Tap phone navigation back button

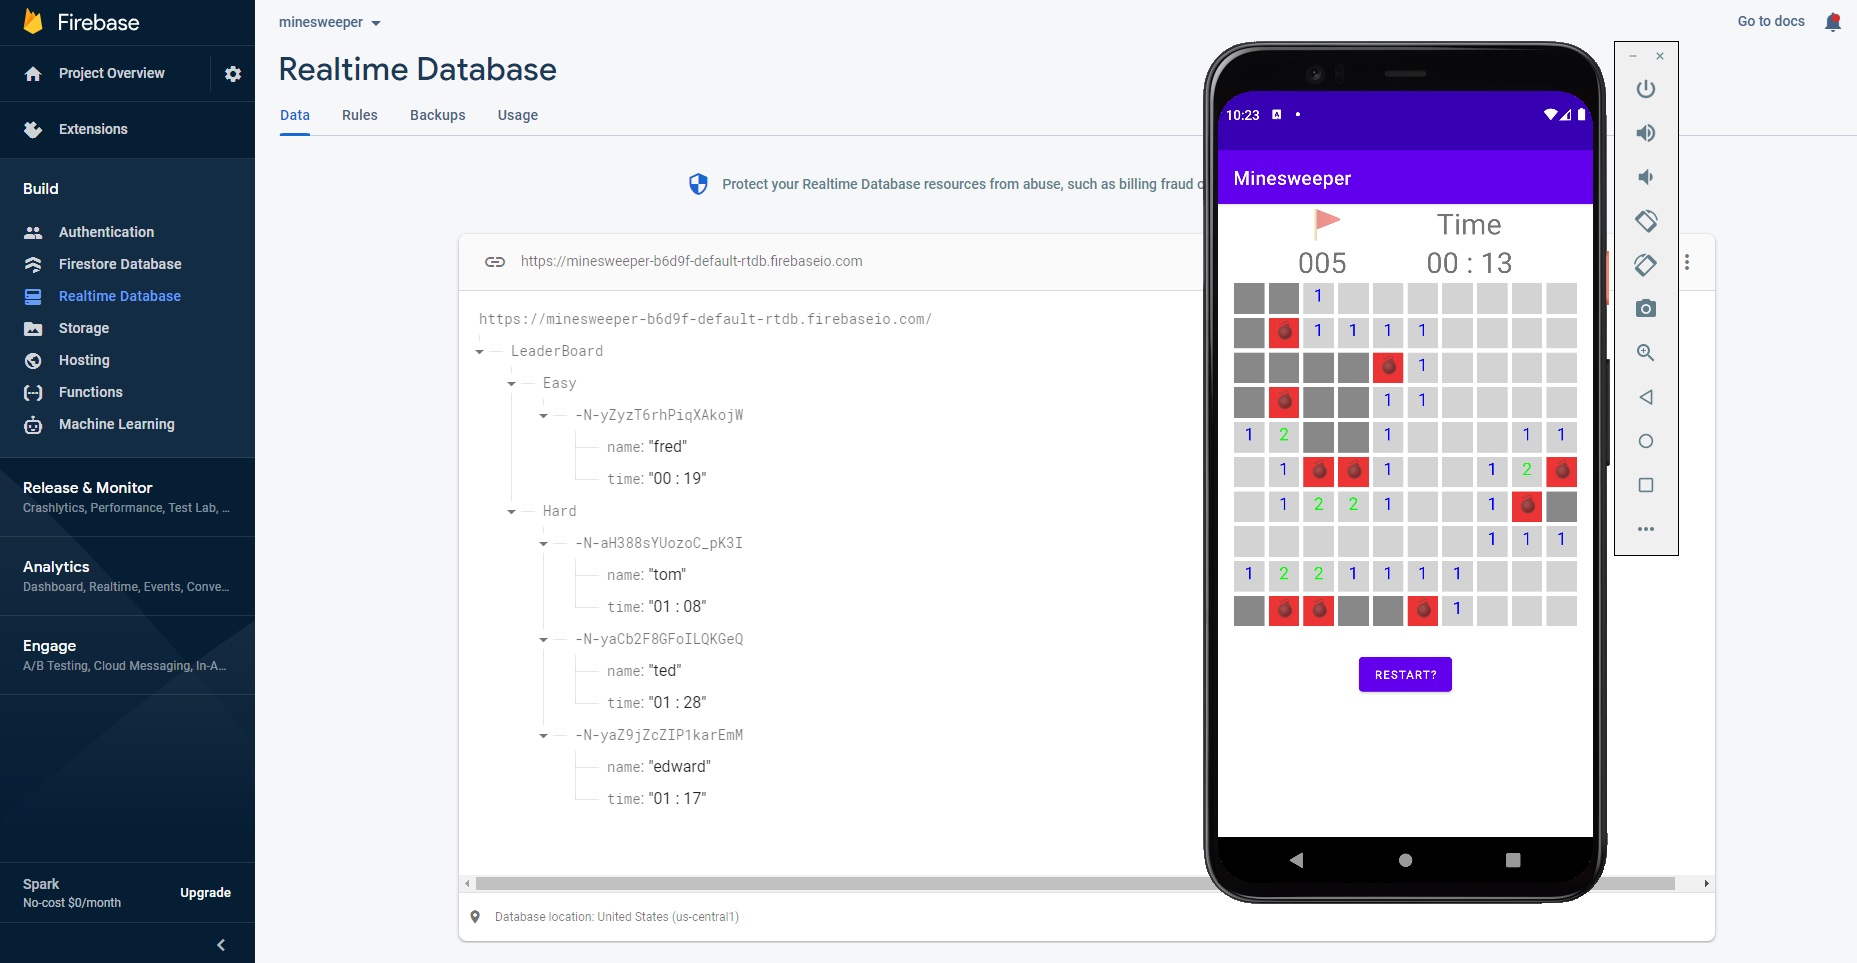[1297, 860]
